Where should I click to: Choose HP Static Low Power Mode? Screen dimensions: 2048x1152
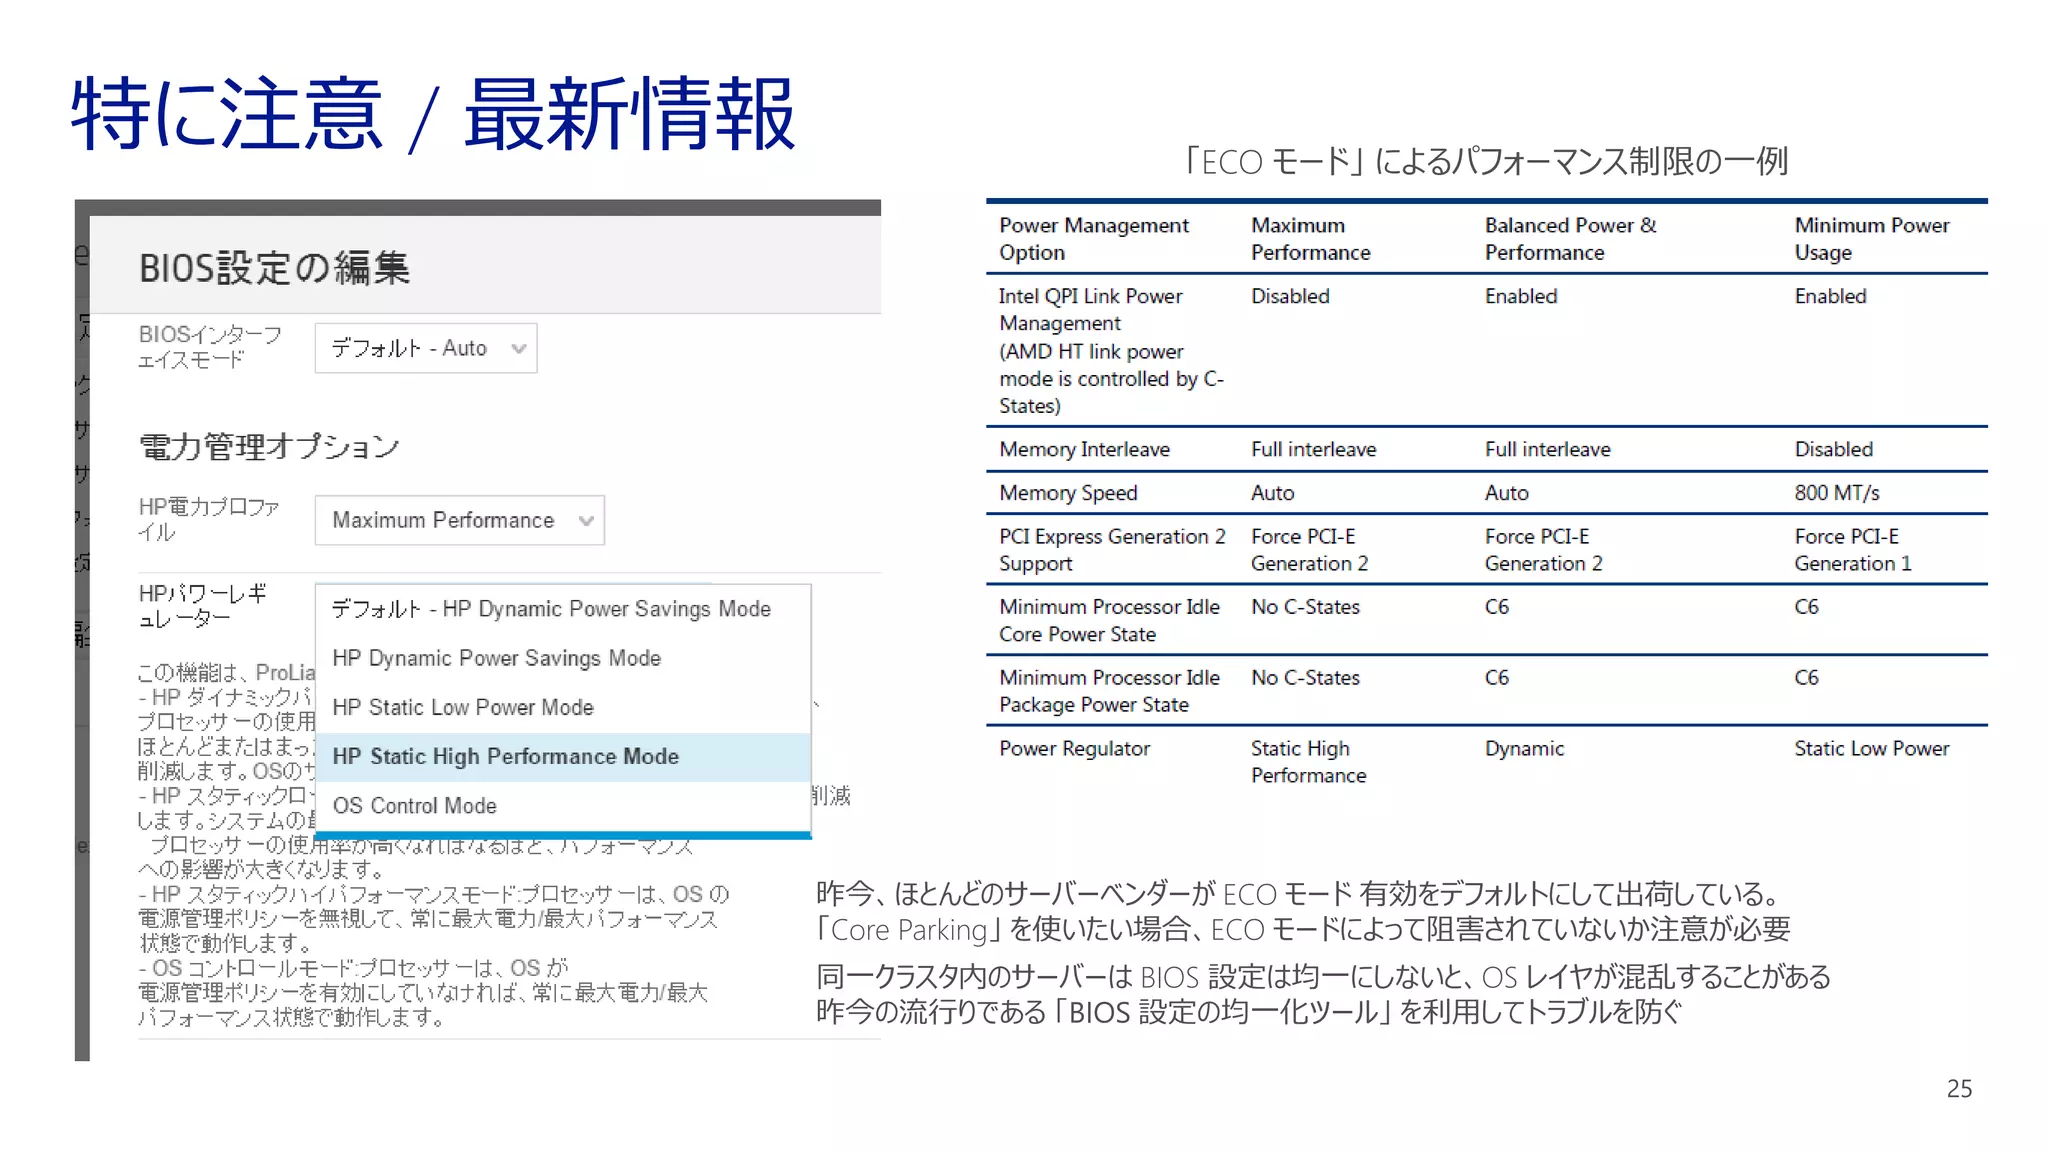(462, 707)
